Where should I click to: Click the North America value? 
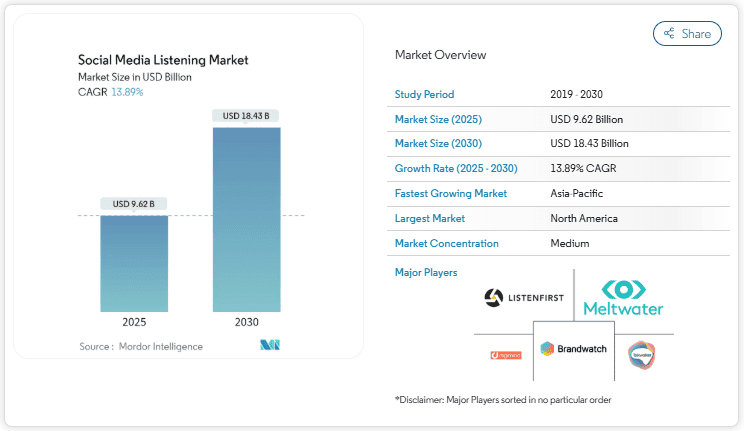584,218
